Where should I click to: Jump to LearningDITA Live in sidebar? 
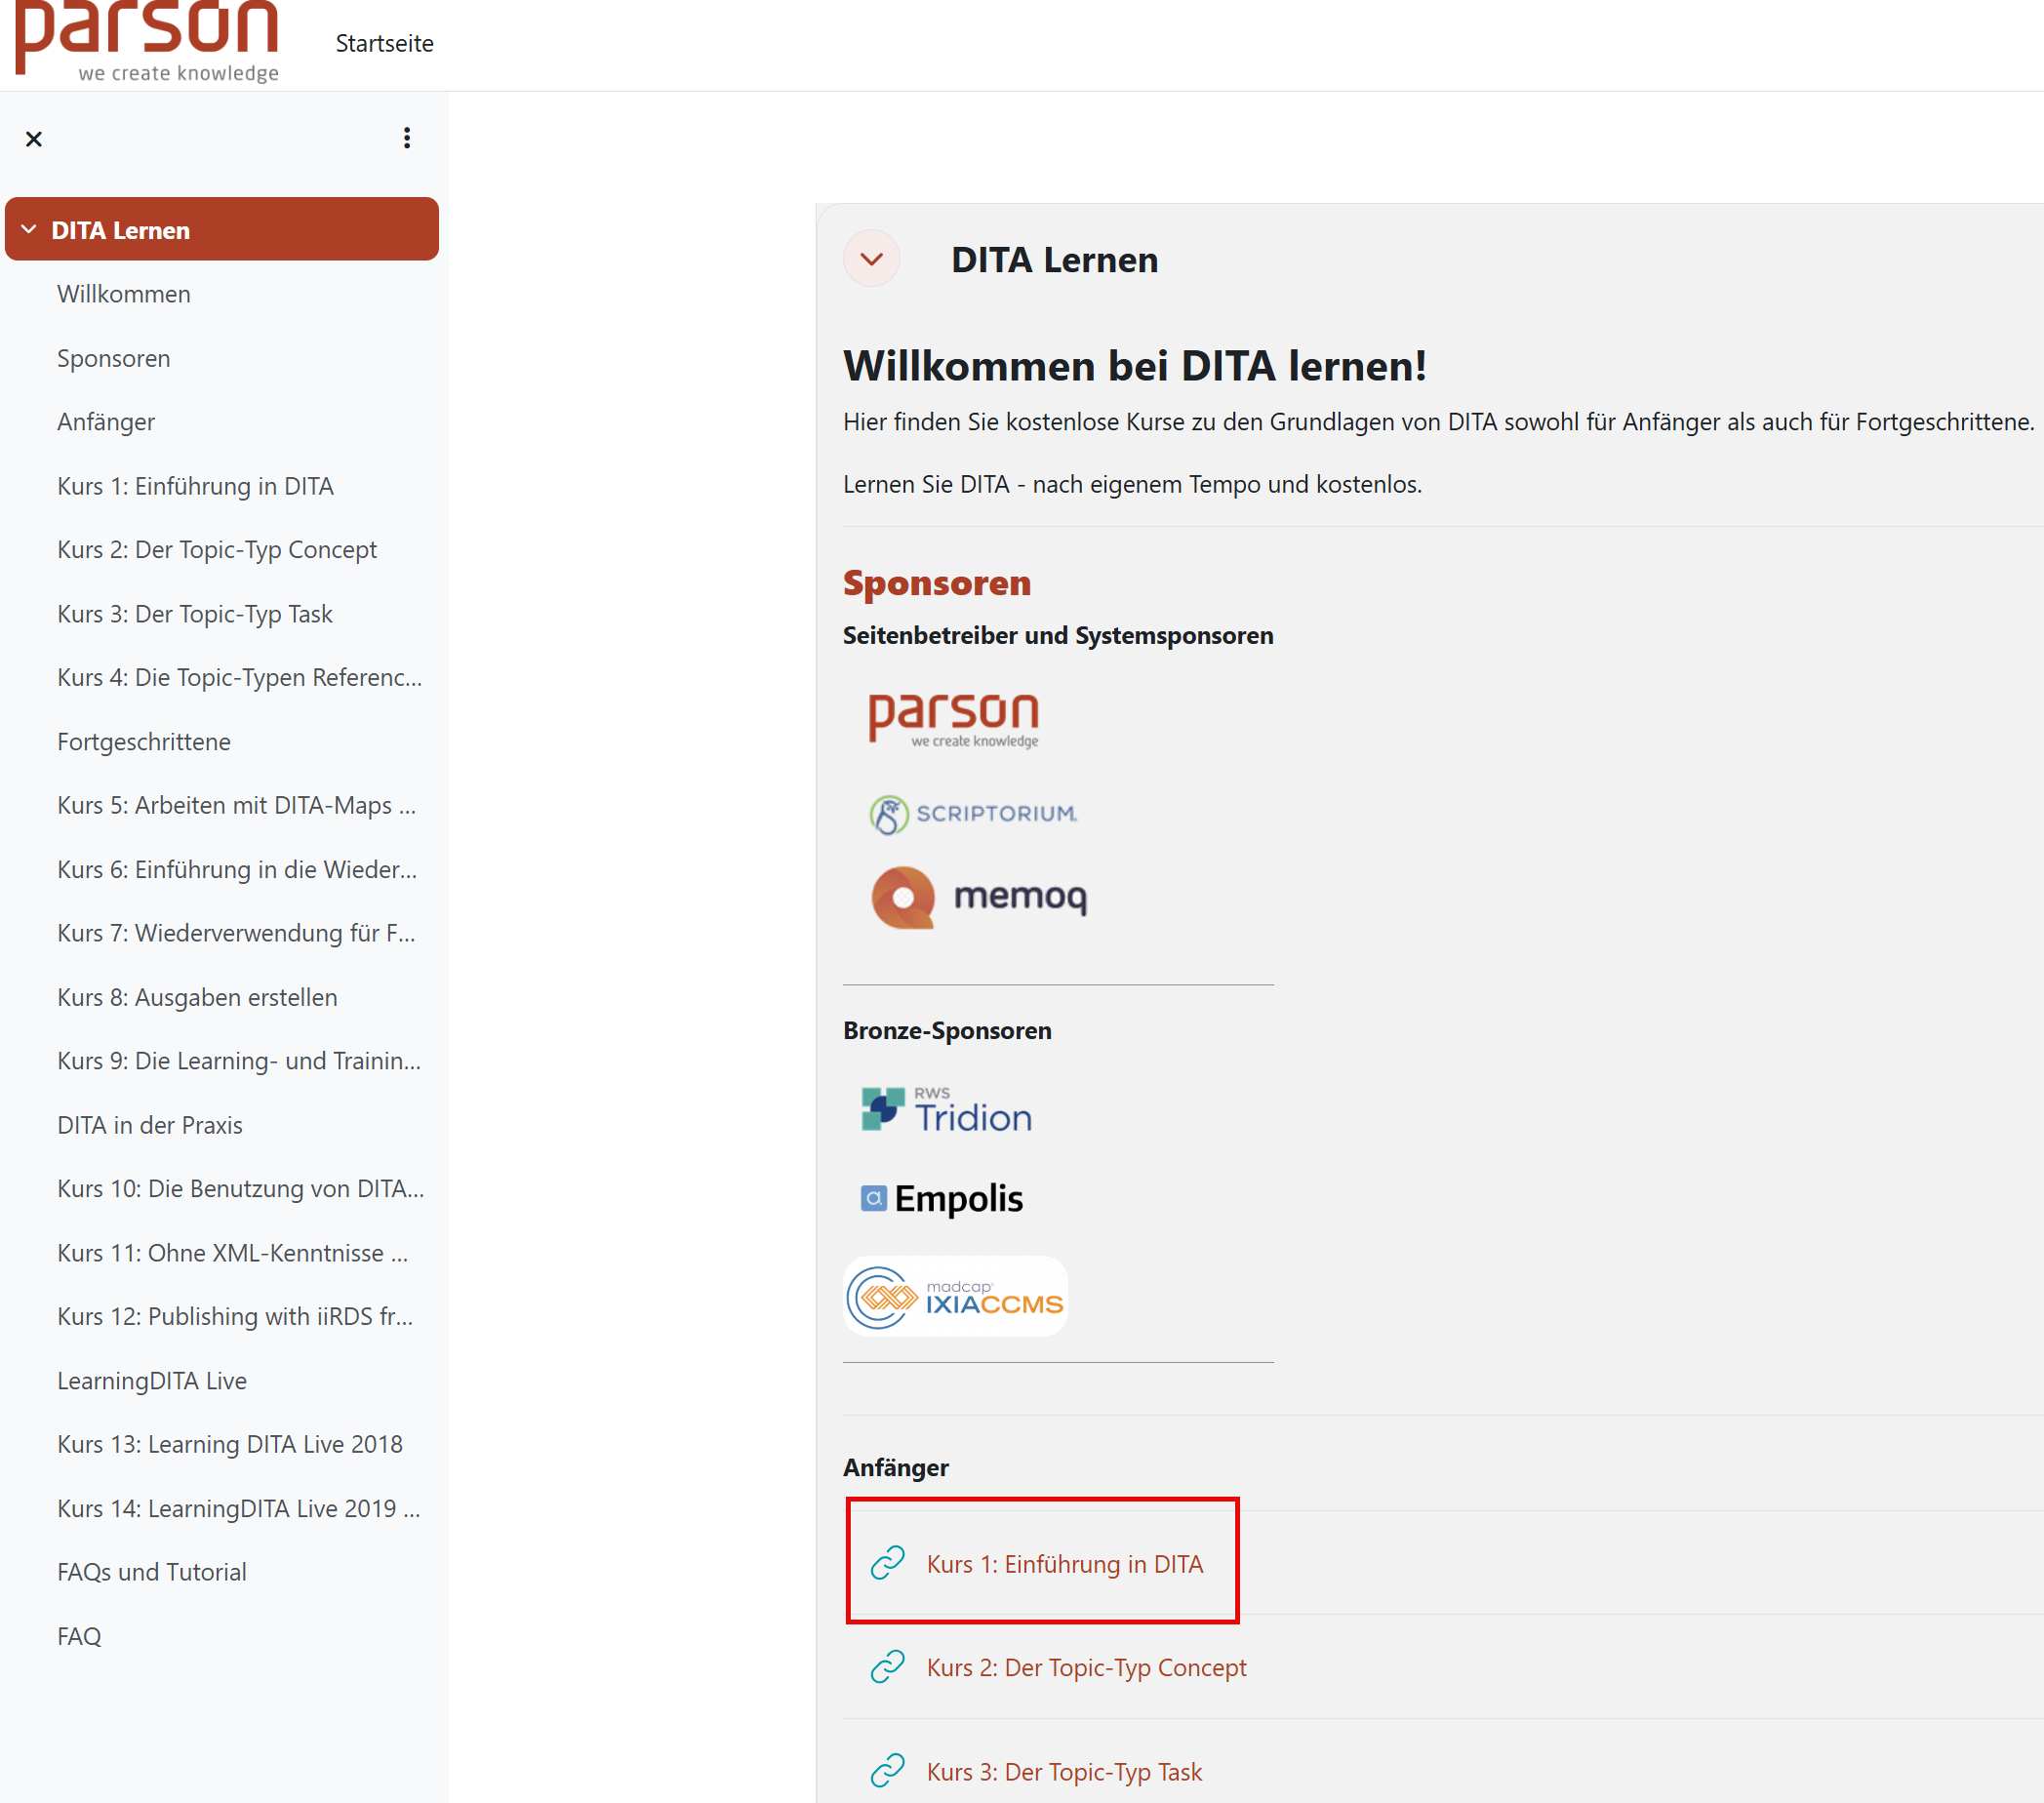click(152, 1381)
